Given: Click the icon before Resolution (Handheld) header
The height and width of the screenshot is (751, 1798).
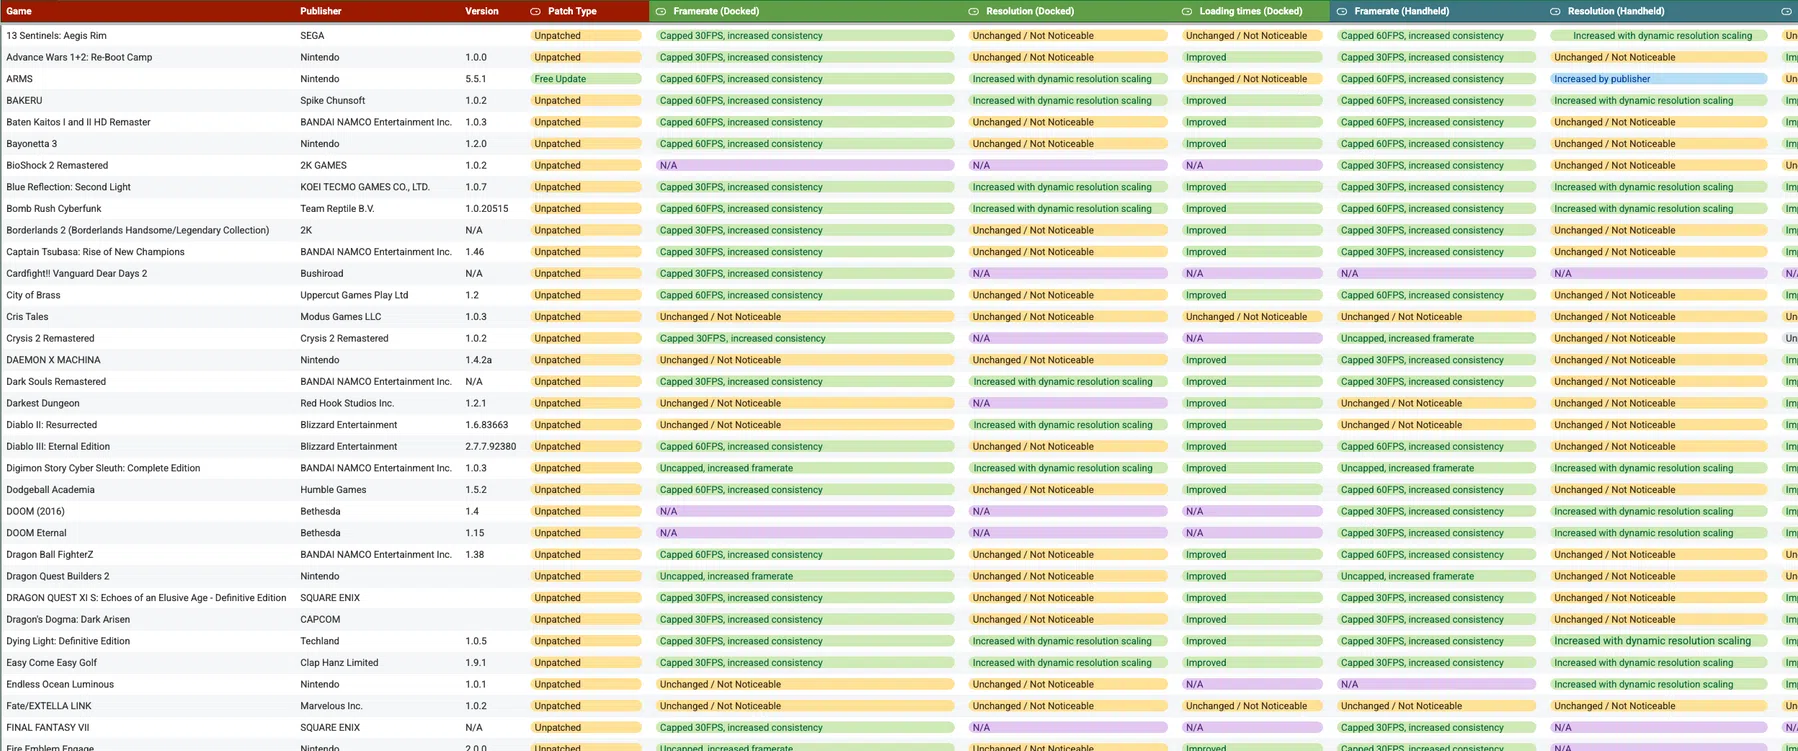Looking at the screenshot, I should 1555,11.
